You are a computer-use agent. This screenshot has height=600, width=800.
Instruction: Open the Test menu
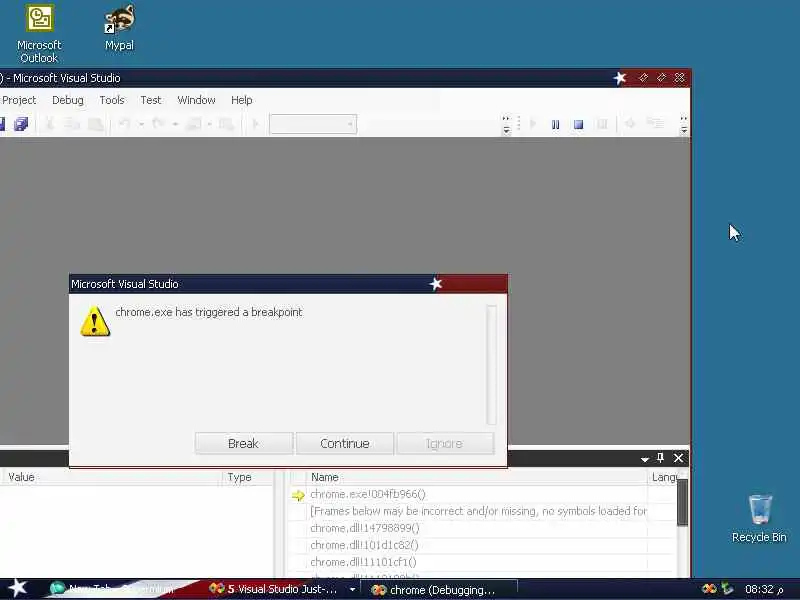point(151,100)
